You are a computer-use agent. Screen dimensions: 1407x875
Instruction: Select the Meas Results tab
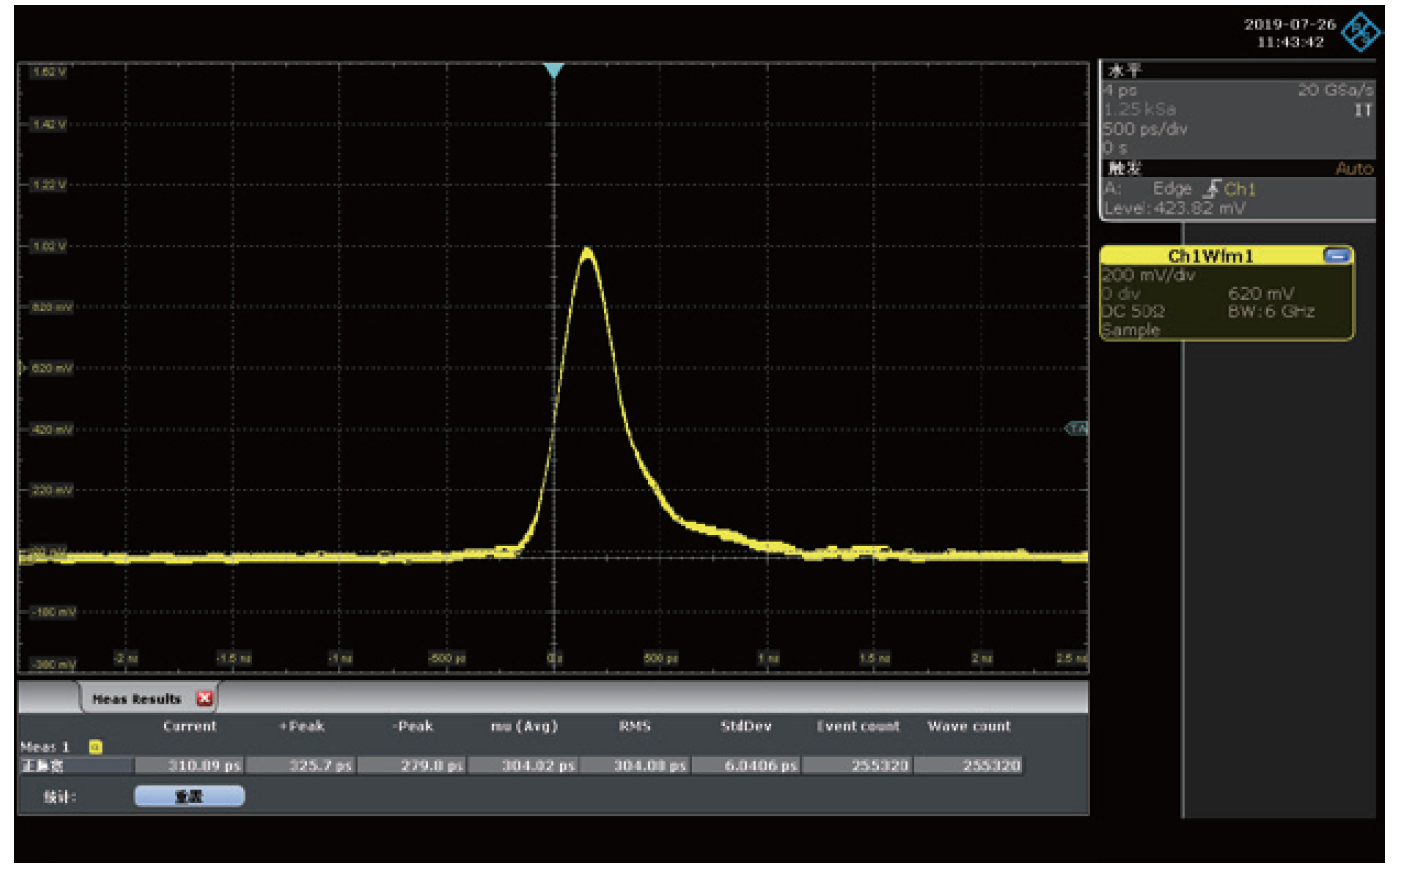(136, 699)
